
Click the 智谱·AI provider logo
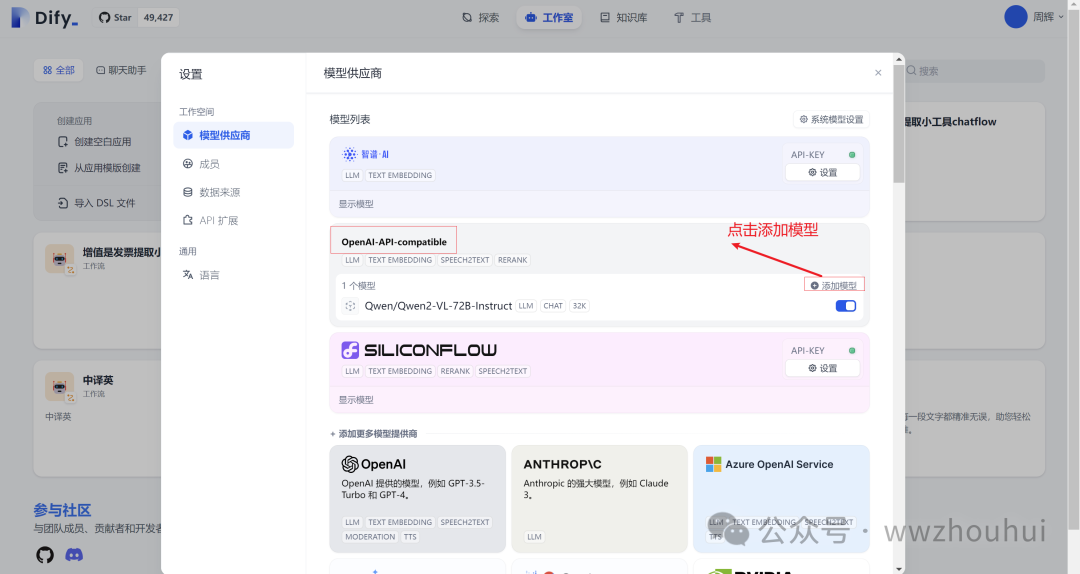click(365, 154)
